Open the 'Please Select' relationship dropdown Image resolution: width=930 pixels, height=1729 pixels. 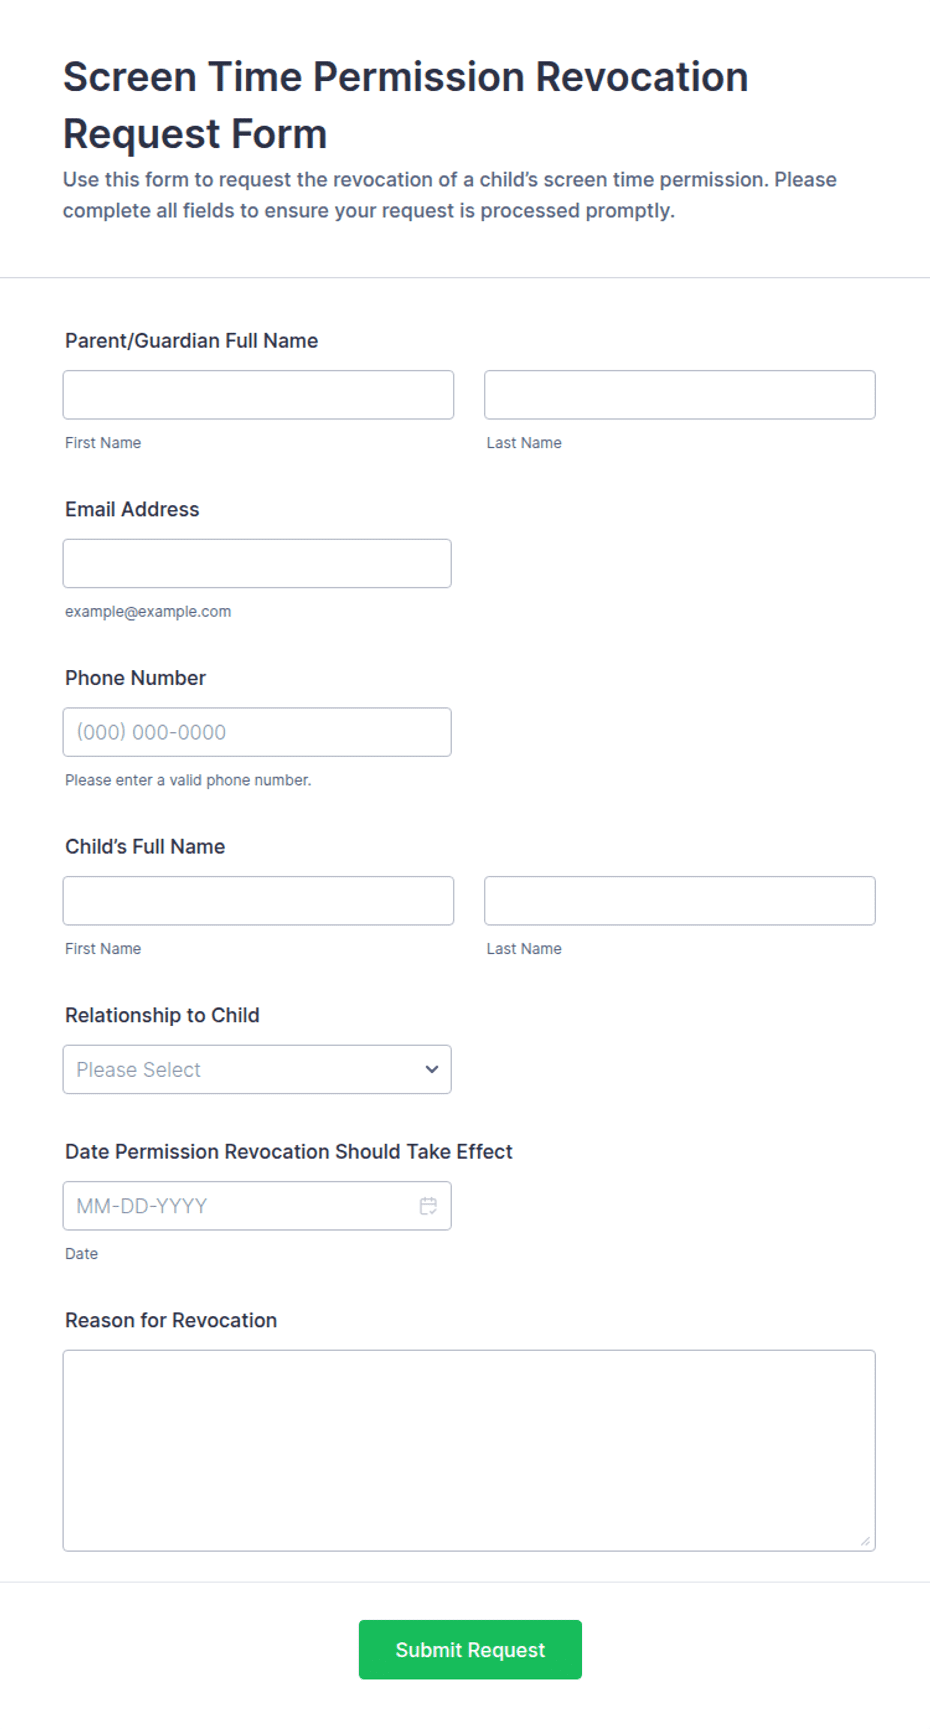257,1069
